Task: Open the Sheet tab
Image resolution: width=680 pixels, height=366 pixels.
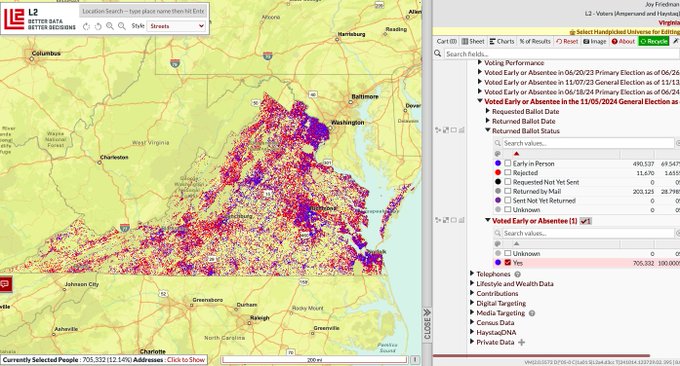Action: pyautogui.click(x=473, y=41)
